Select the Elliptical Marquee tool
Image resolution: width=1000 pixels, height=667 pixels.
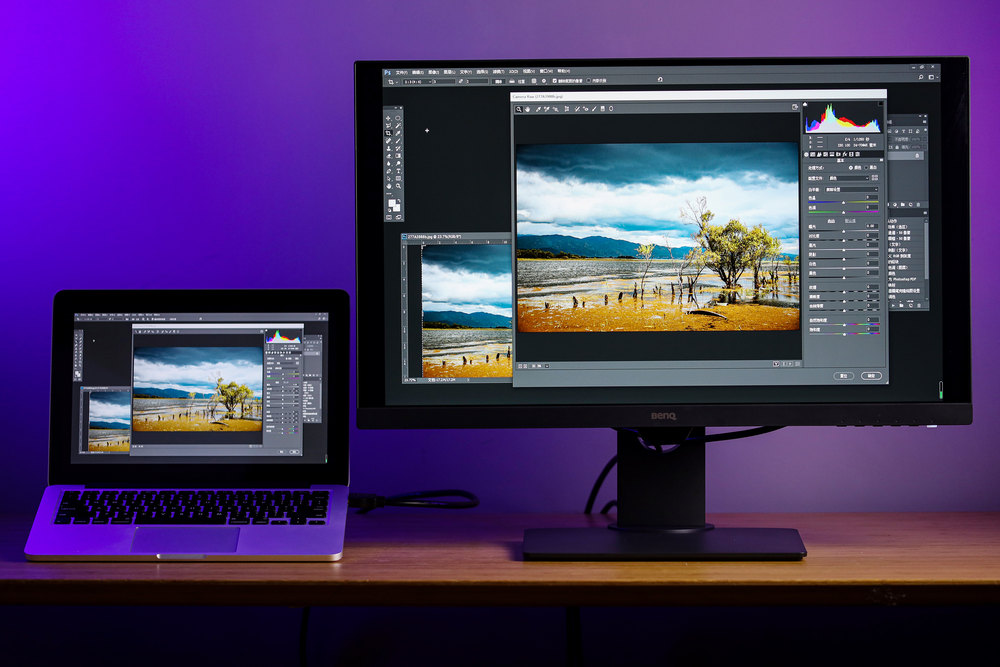[x=398, y=118]
